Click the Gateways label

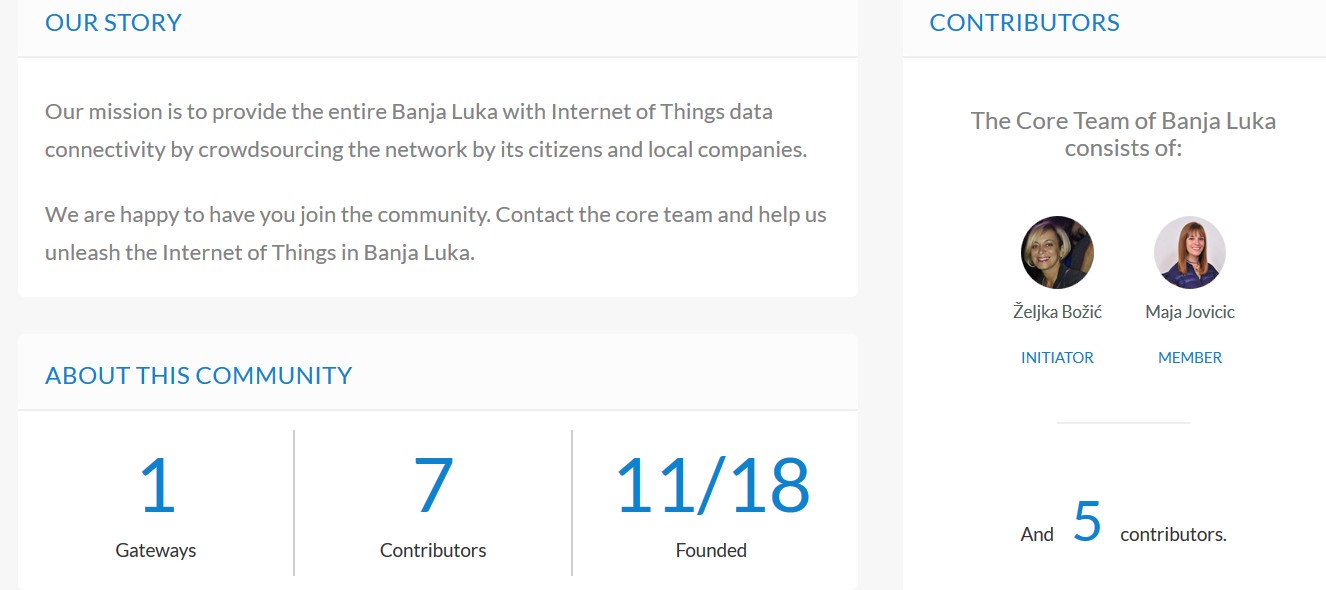pos(156,550)
